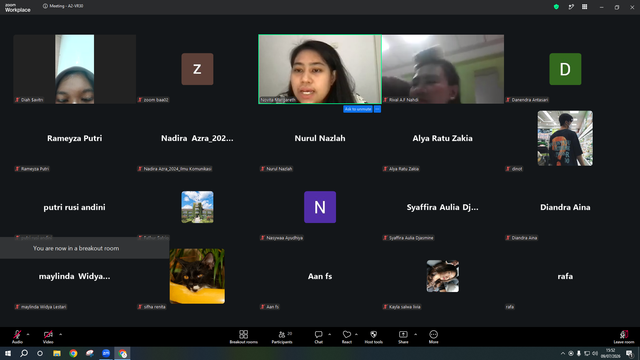
Task: Click the Z avatar of zoom baa02
Action: pyautogui.click(x=197, y=69)
